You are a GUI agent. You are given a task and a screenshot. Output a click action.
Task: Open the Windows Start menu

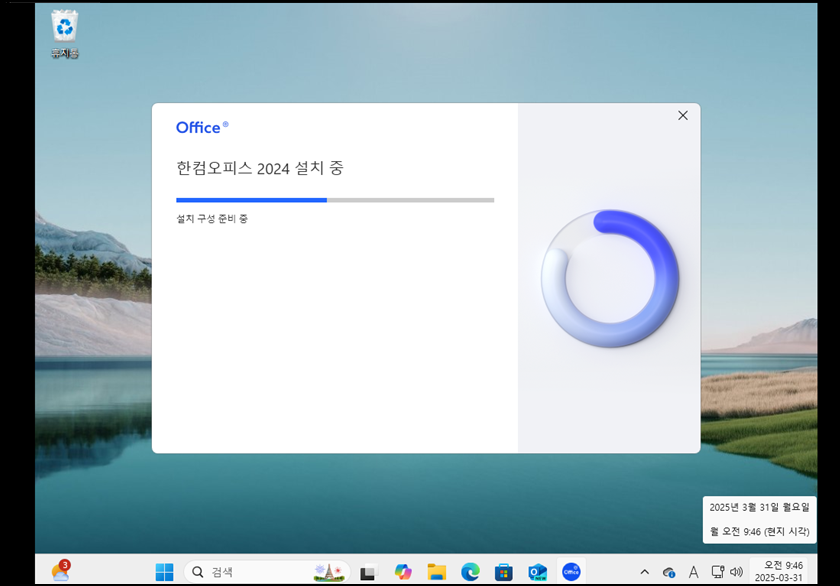tap(164, 572)
